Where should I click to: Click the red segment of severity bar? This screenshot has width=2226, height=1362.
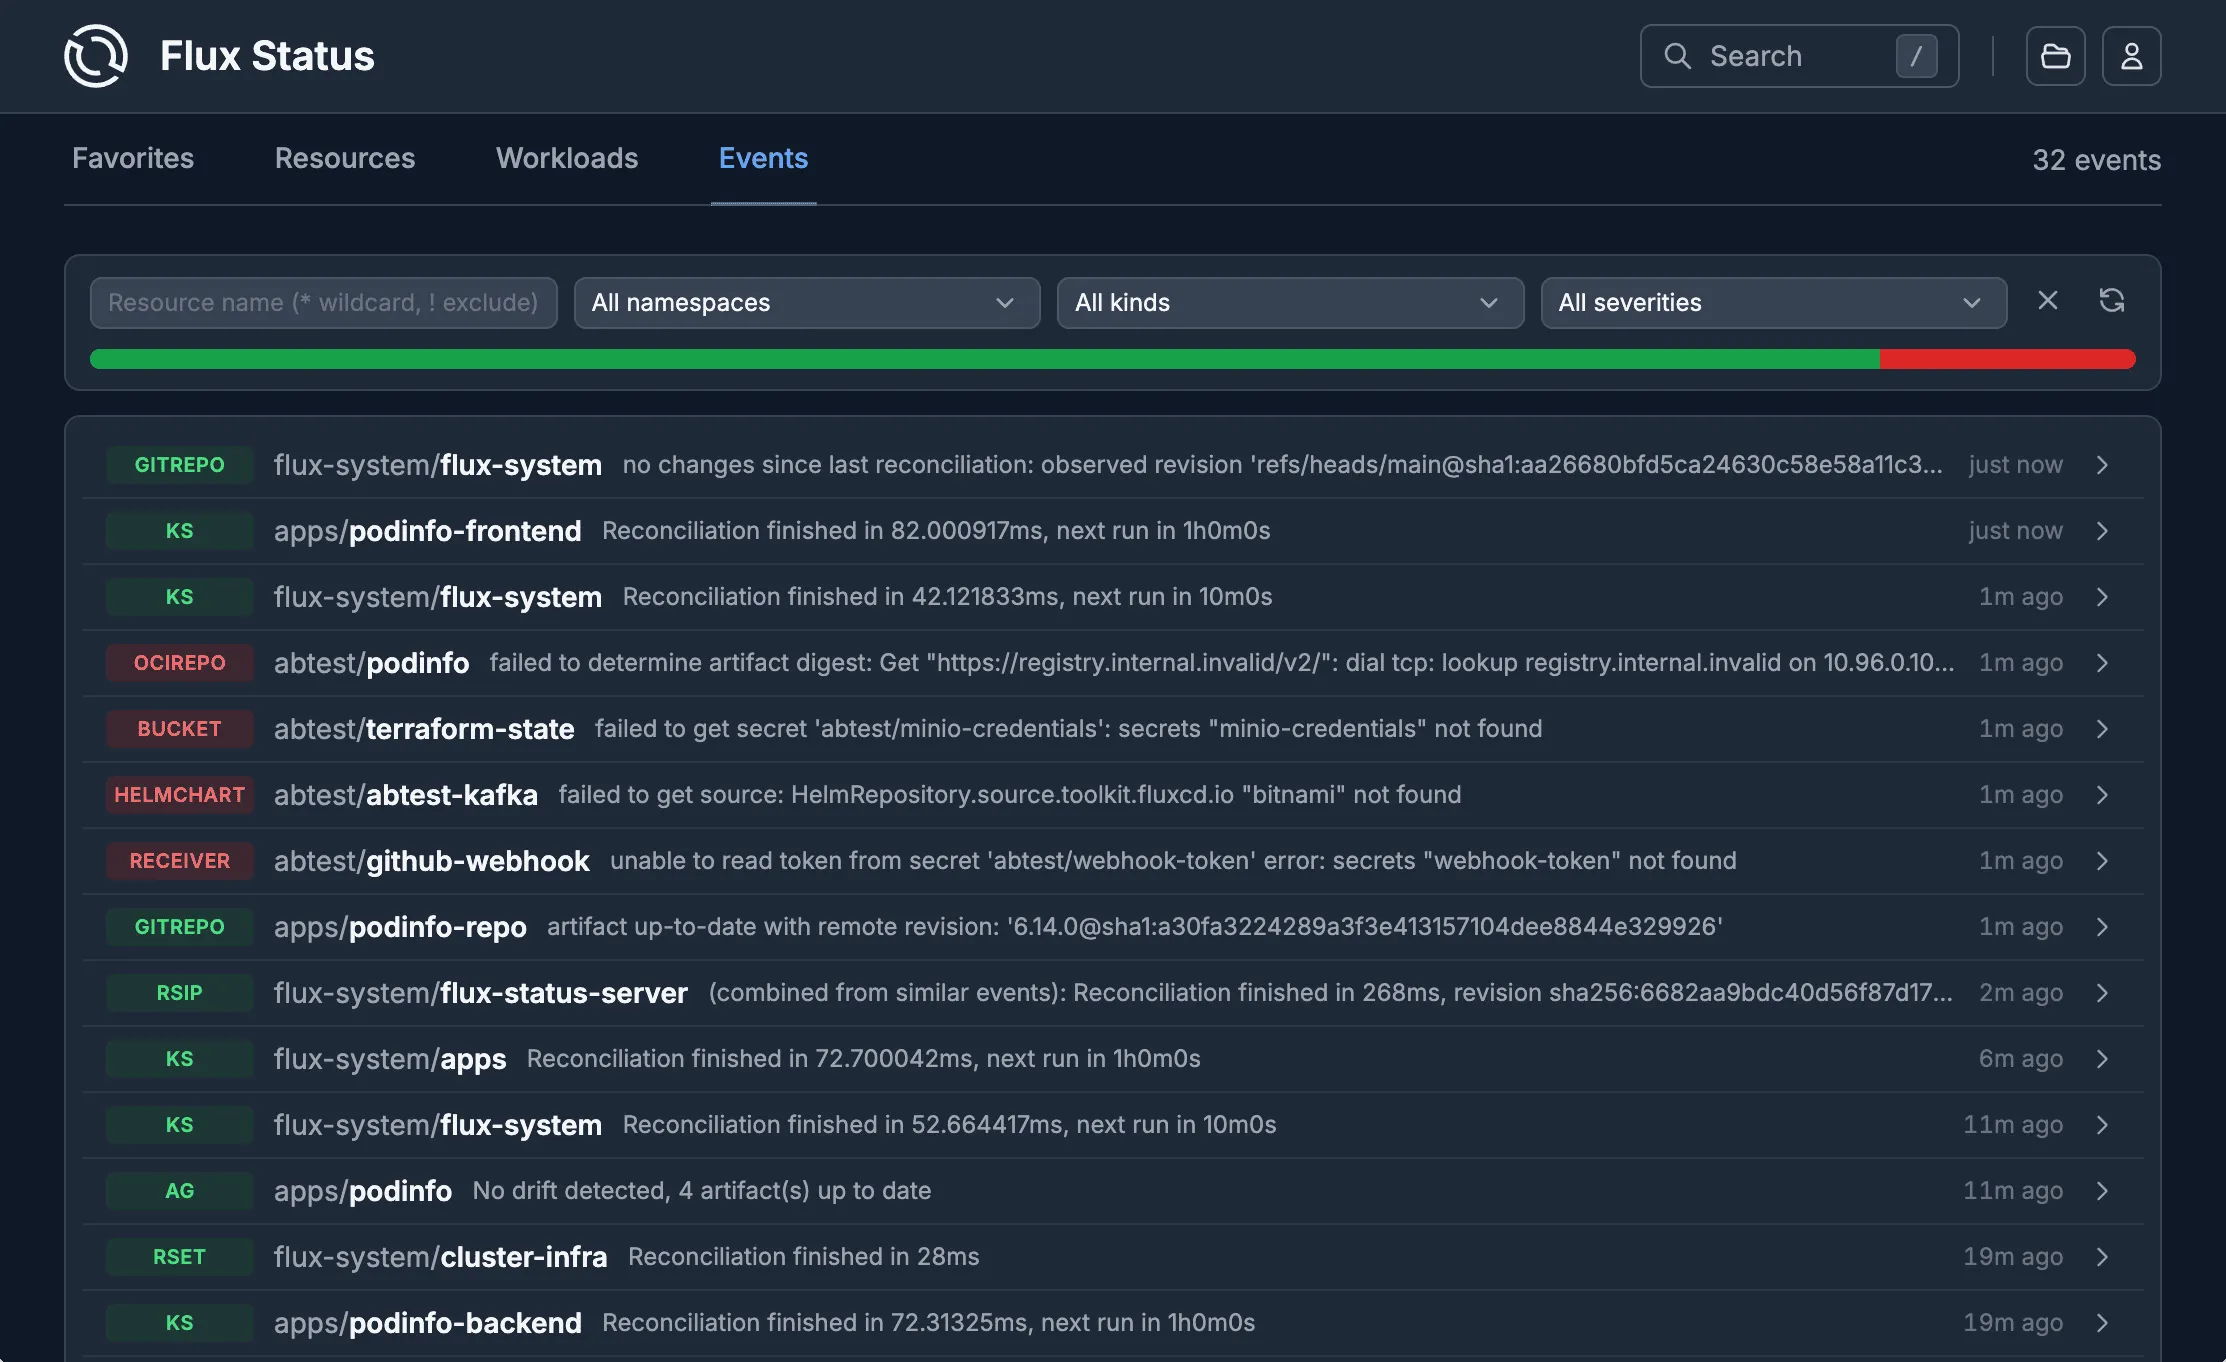click(x=2008, y=359)
